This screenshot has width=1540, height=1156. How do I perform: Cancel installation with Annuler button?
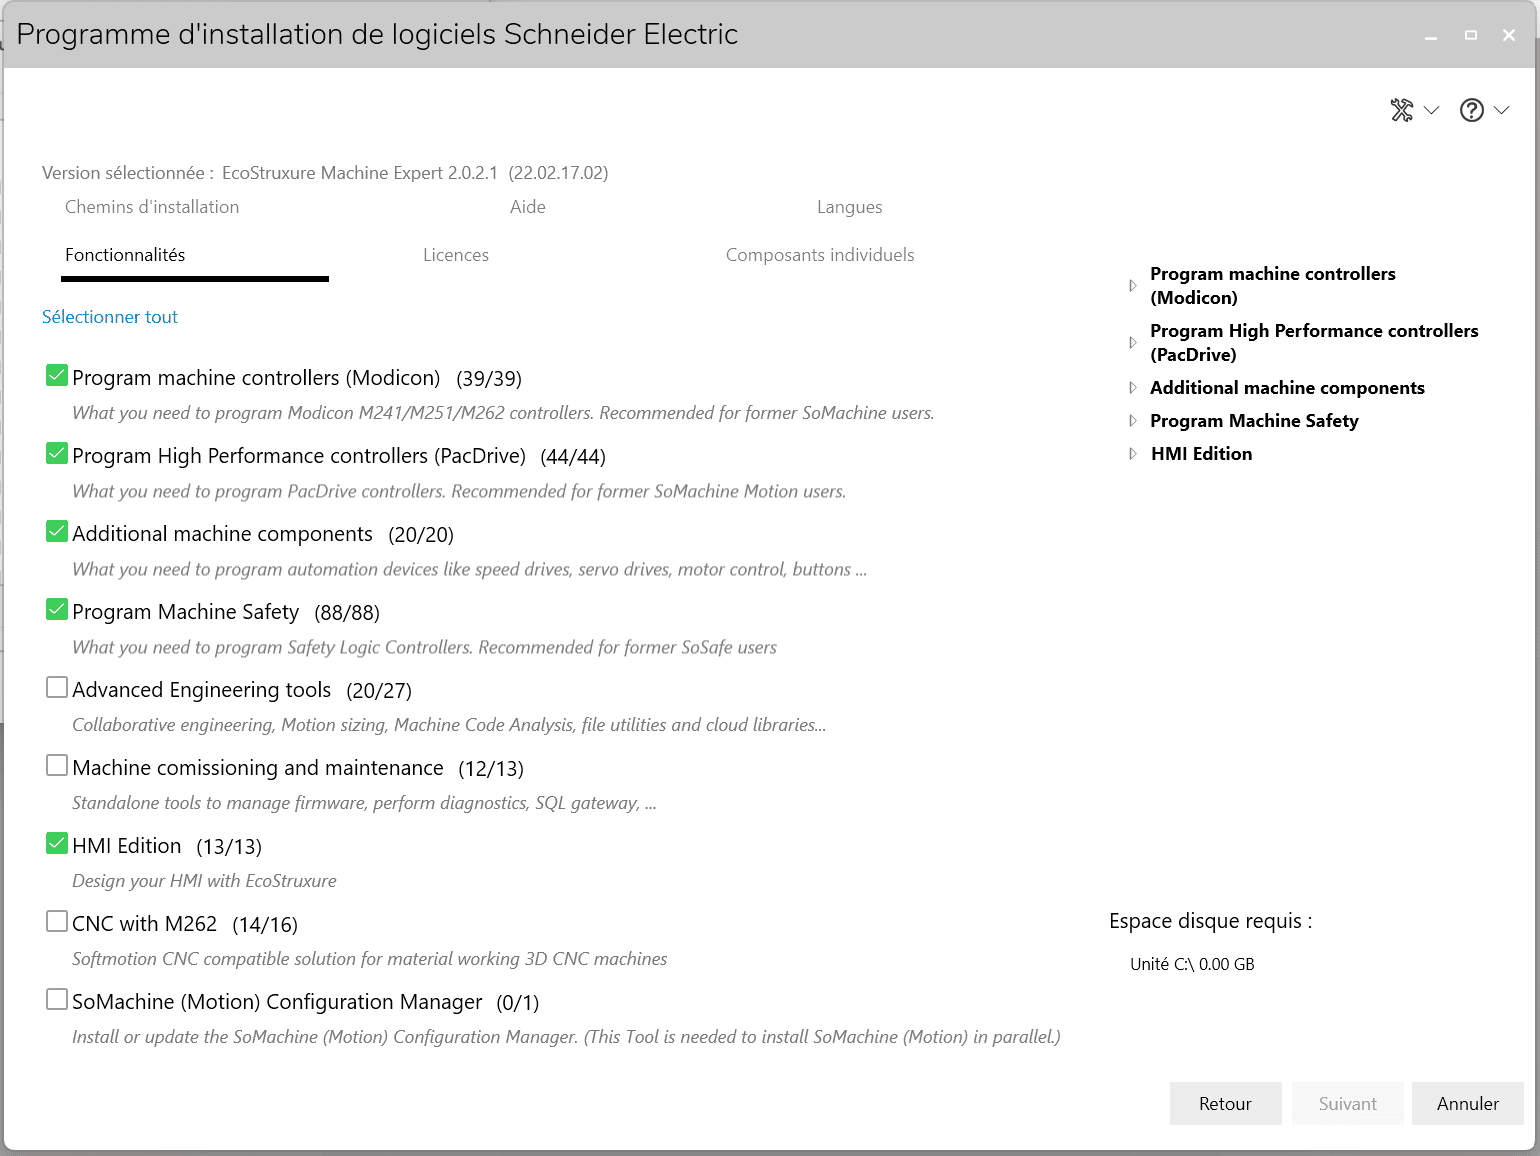(1467, 1104)
